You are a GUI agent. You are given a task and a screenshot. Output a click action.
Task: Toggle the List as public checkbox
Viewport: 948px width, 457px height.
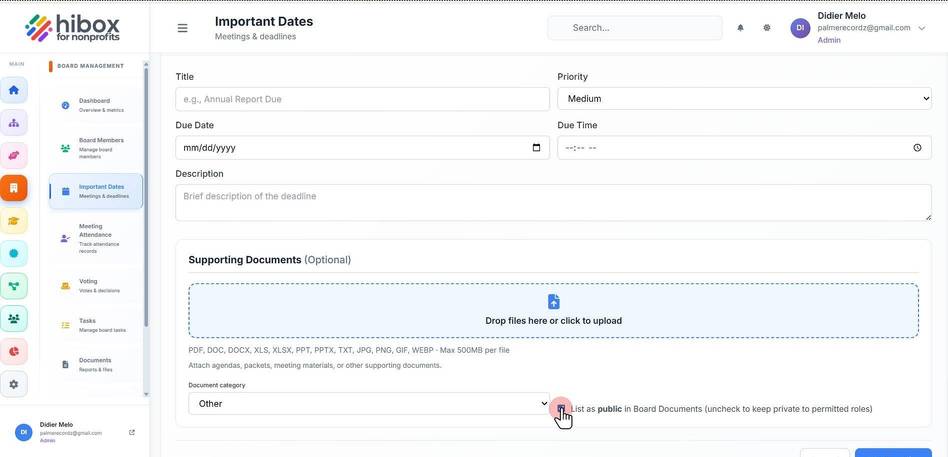[x=561, y=409]
